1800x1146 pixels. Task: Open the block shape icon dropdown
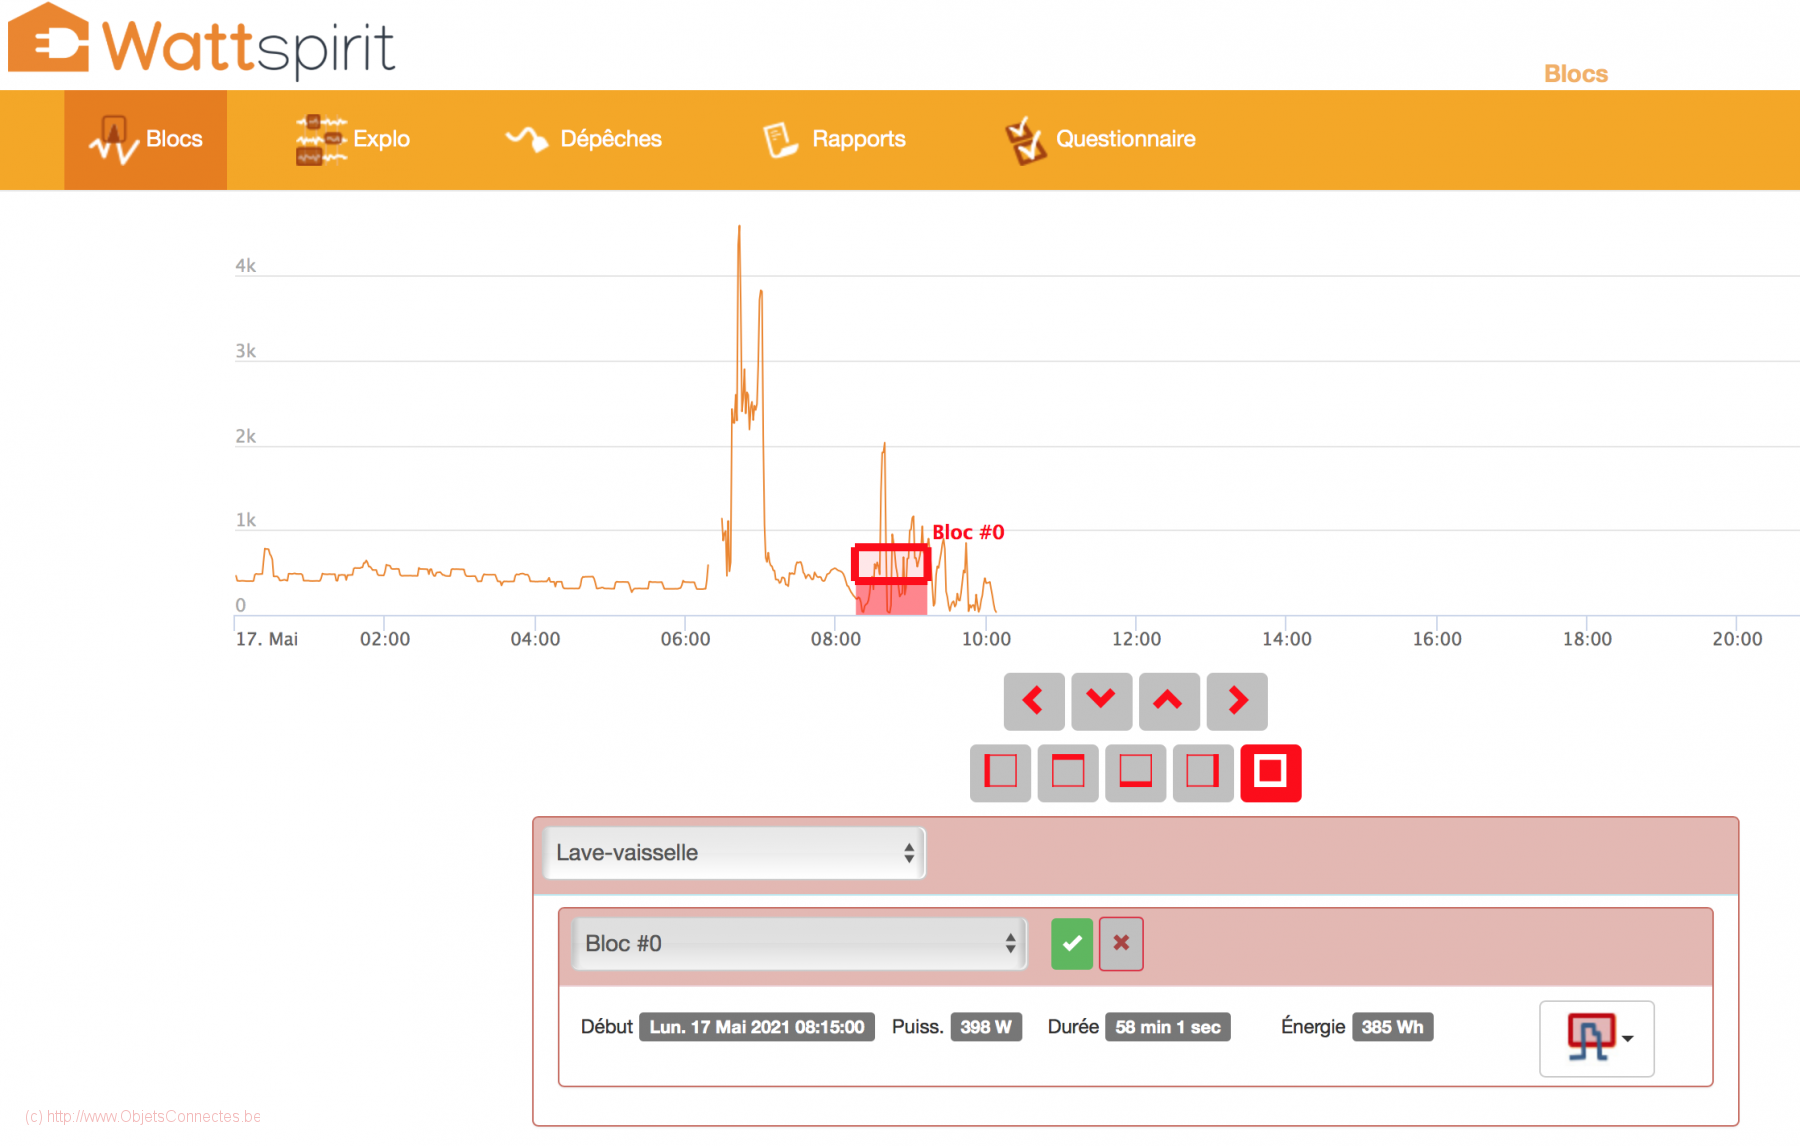coord(1597,1039)
